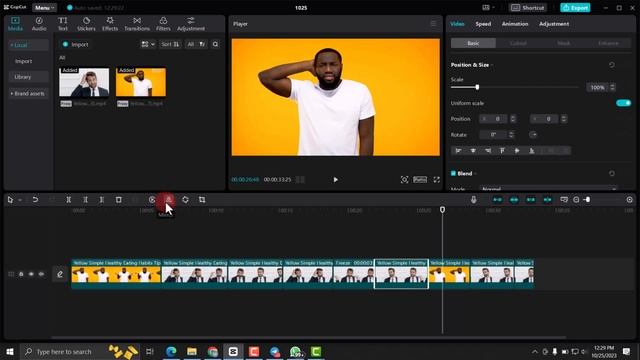Click the Mirror tool under the cursor
640x360 pixels.
point(168,200)
